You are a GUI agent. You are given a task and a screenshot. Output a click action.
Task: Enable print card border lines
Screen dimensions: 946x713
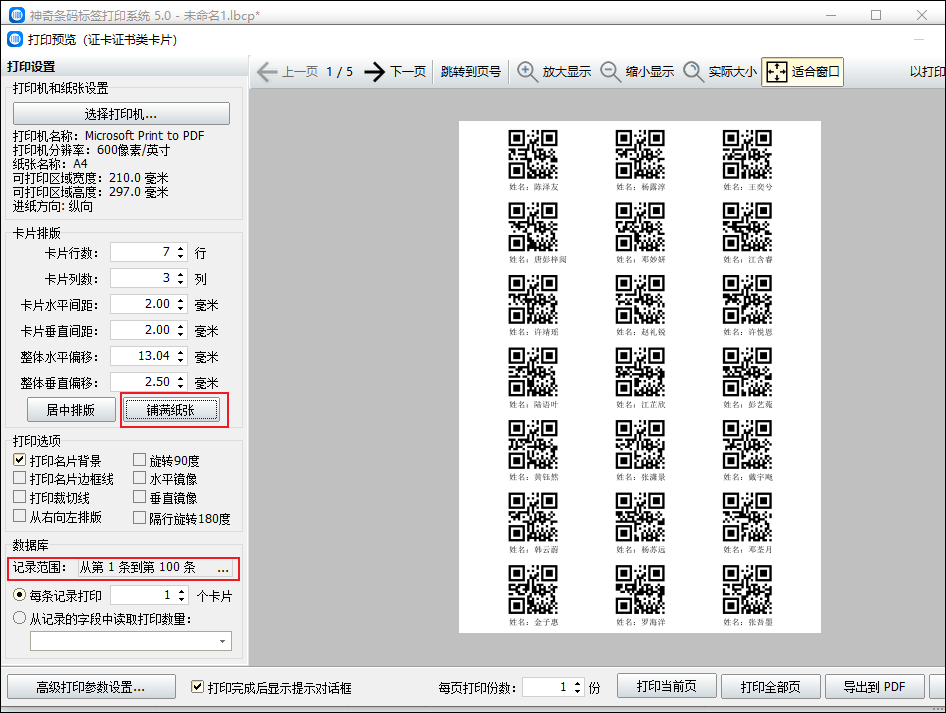pyautogui.click(x=19, y=478)
